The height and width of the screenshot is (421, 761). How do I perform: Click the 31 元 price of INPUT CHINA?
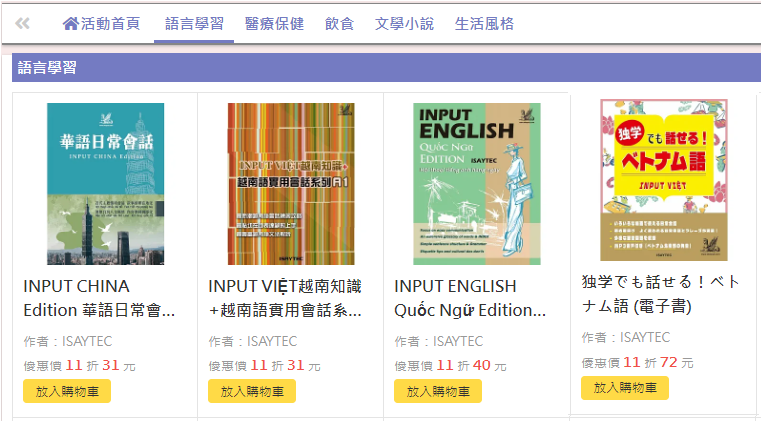click(119, 366)
